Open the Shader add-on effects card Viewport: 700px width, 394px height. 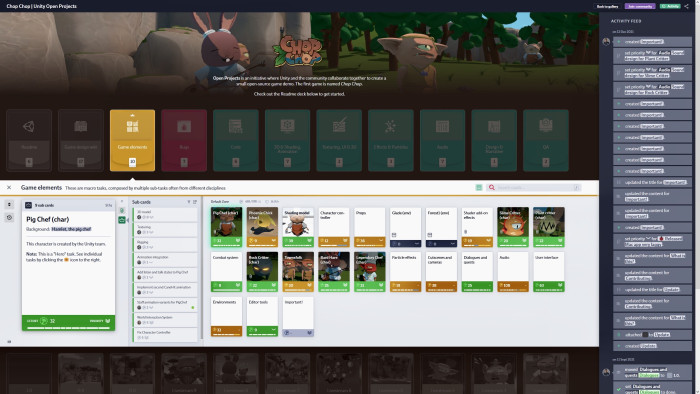[x=477, y=227]
